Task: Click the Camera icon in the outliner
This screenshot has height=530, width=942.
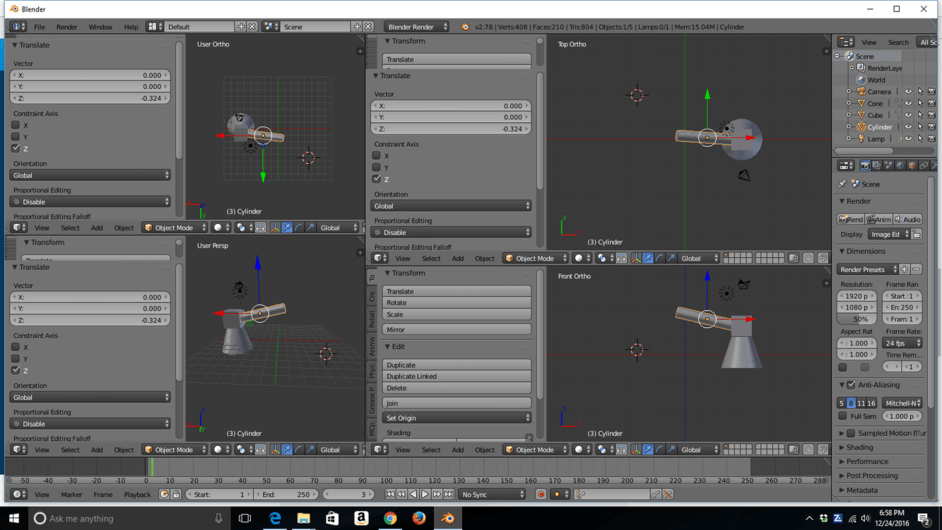Action: [x=860, y=91]
